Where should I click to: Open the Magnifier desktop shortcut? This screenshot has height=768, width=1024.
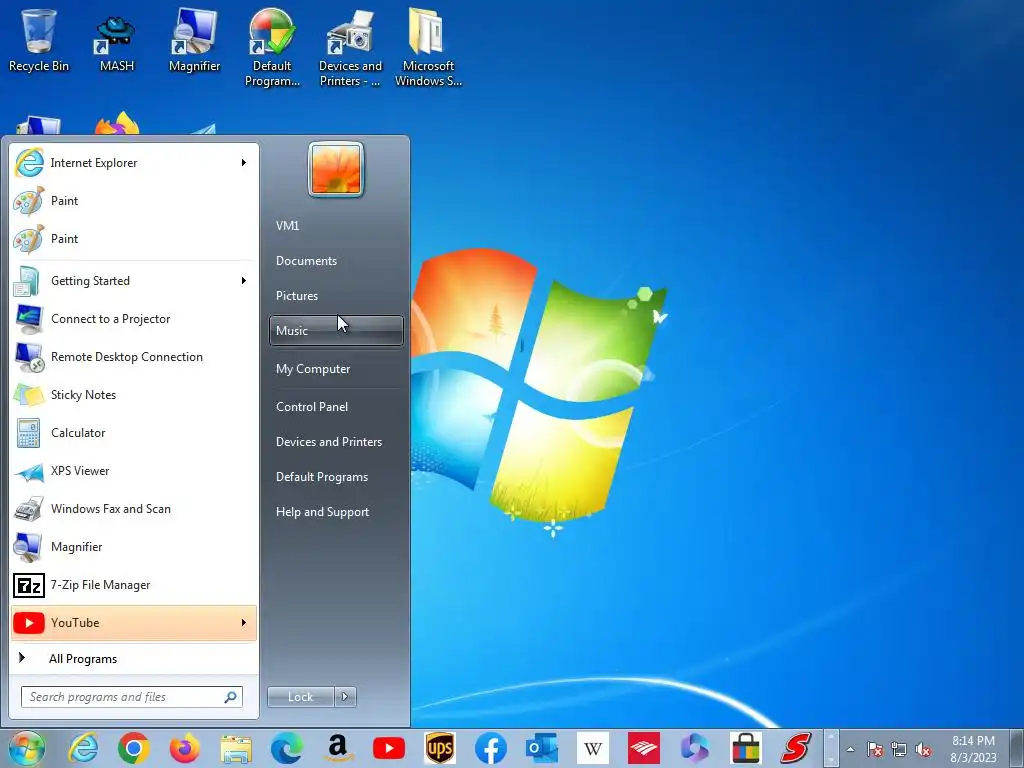coord(194,40)
